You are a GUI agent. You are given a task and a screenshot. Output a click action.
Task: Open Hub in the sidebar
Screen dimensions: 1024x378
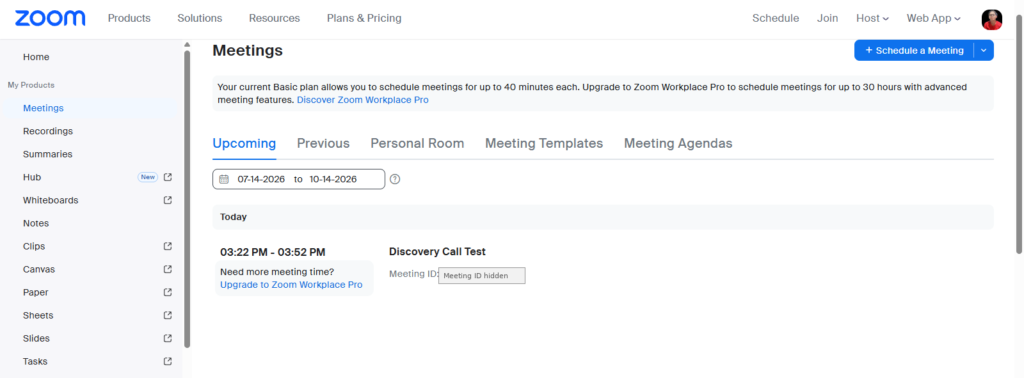(32, 177)
